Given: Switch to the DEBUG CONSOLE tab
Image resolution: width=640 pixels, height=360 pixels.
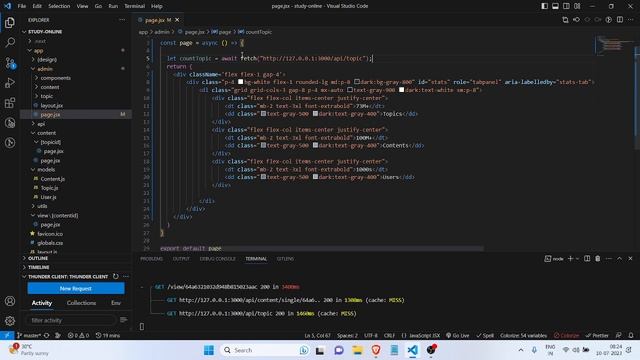Looking at the screenshot, I should (x=218, y=259).
